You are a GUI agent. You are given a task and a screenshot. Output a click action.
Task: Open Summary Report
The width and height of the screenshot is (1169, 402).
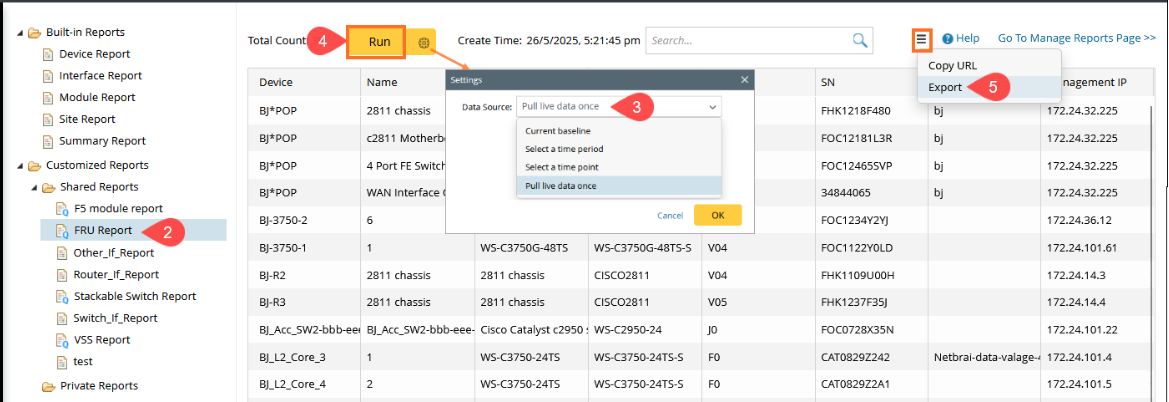coord(102,140)
